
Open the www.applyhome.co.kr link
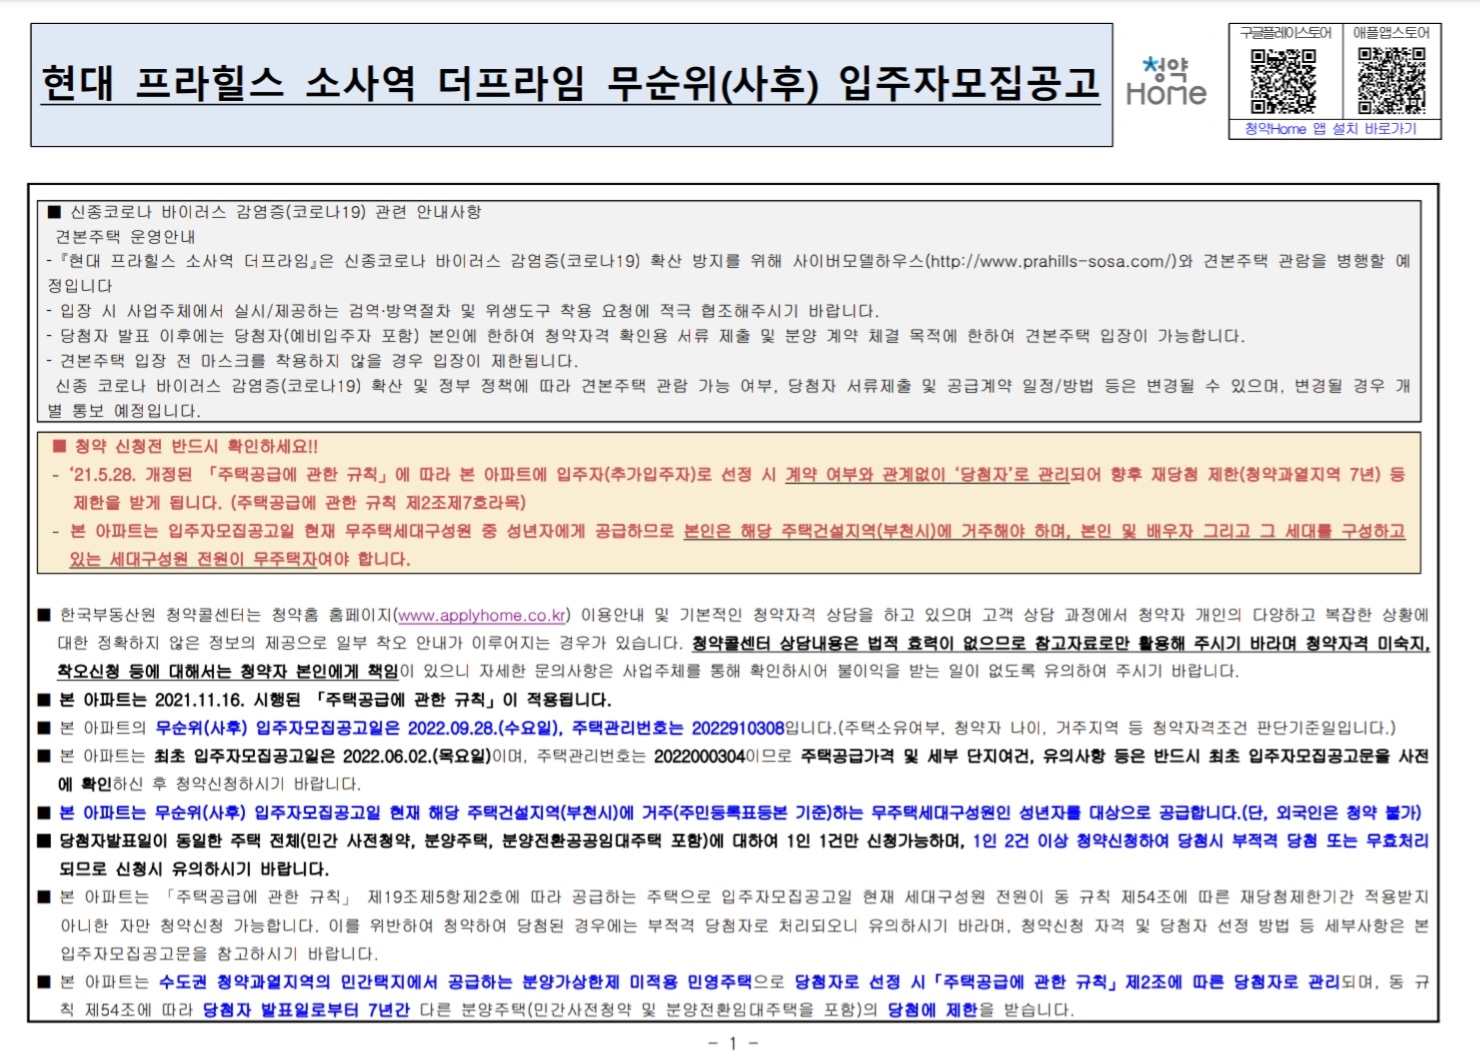click(483, 615)
